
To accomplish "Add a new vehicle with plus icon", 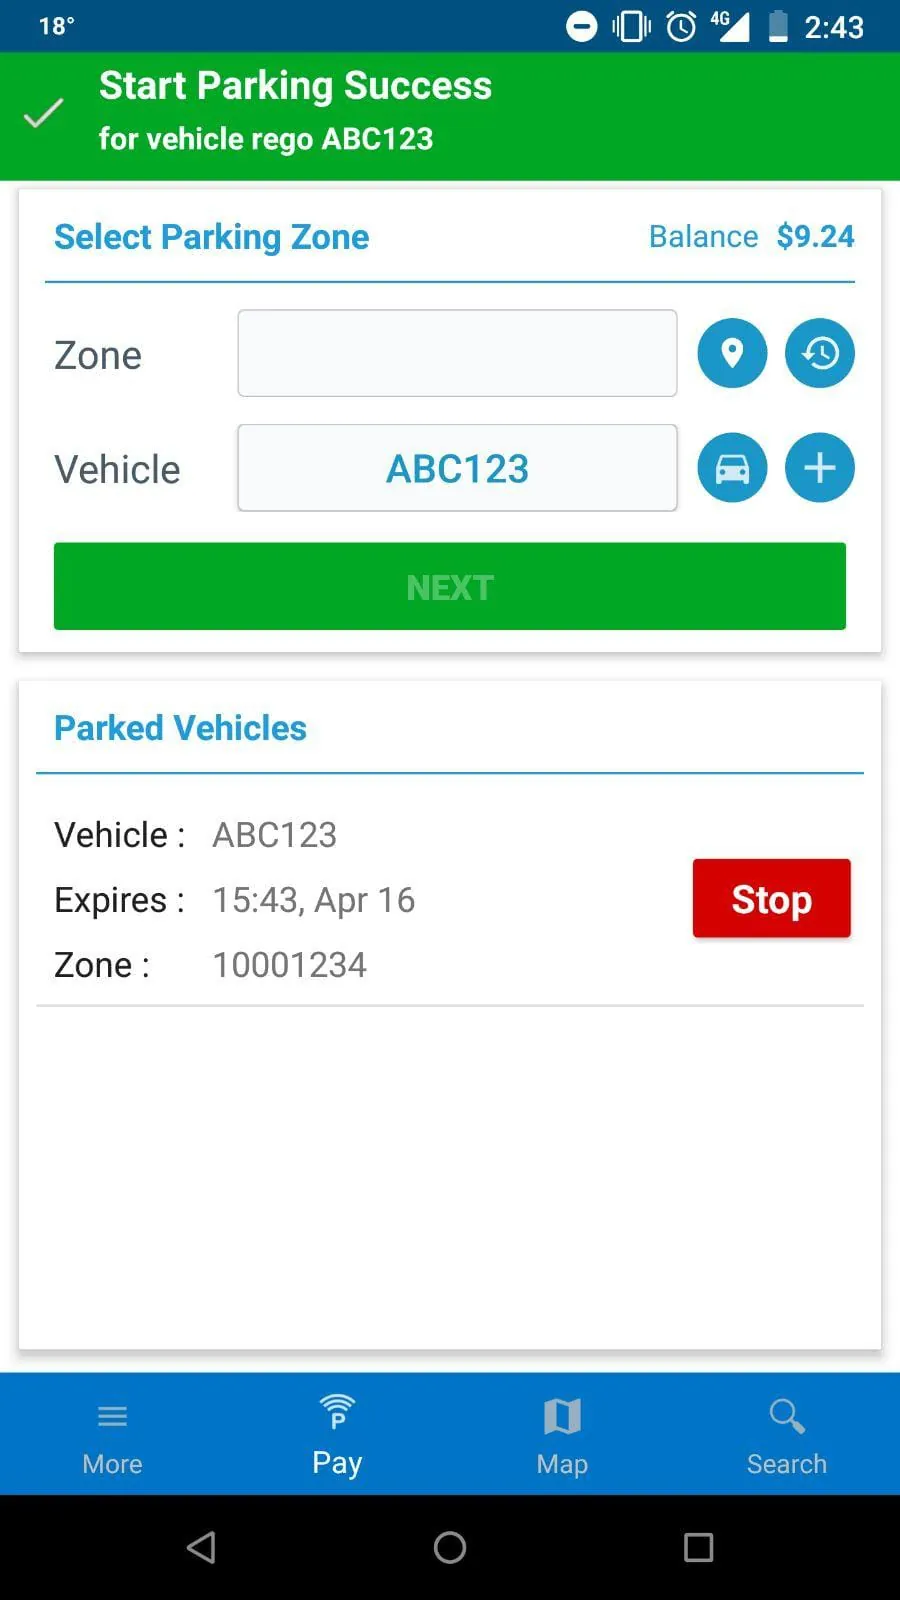I will tap(819, 468).
